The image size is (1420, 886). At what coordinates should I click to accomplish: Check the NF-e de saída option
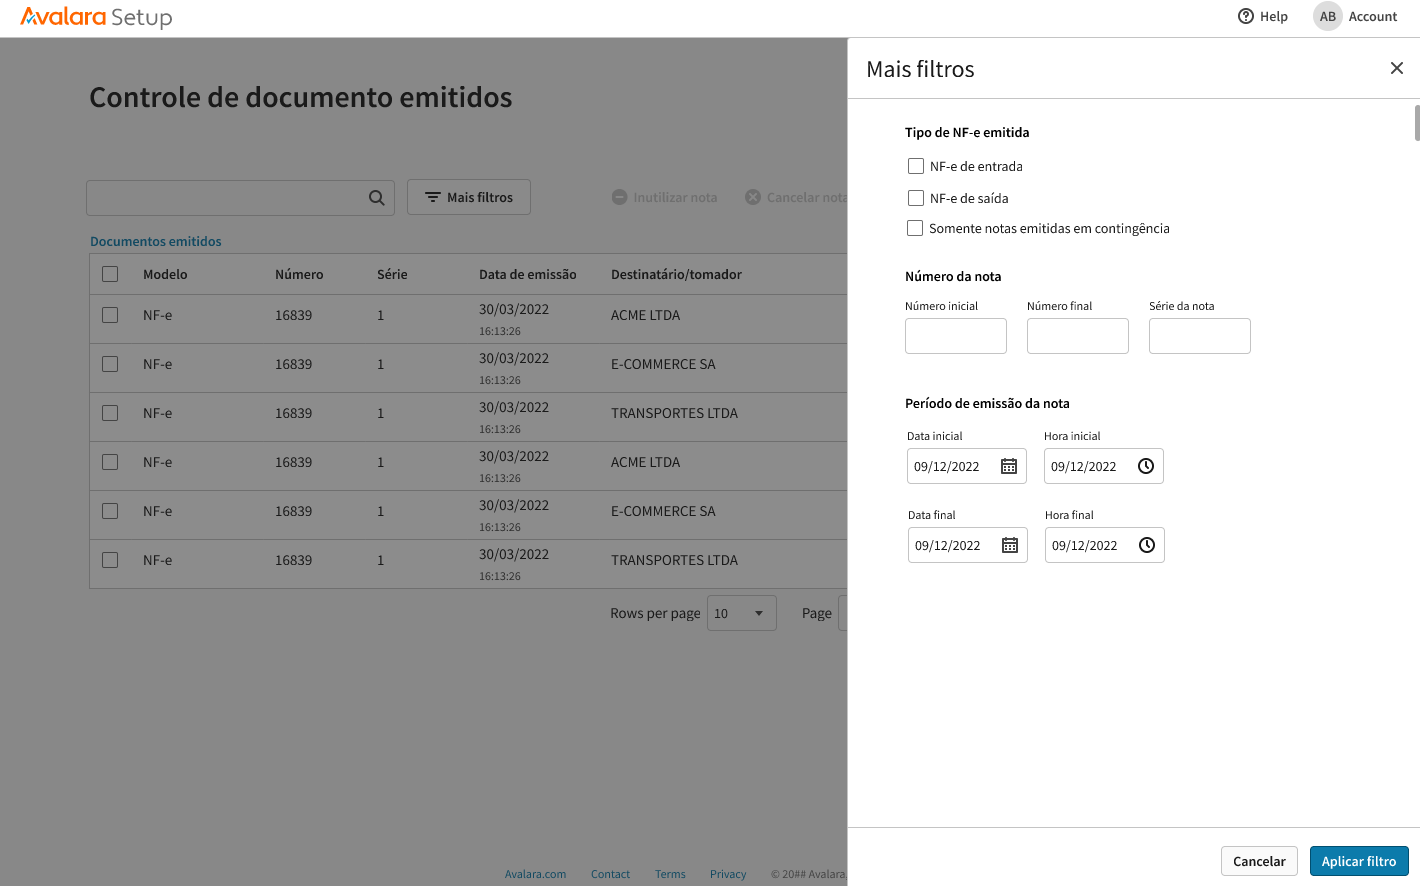pos(916,198)
